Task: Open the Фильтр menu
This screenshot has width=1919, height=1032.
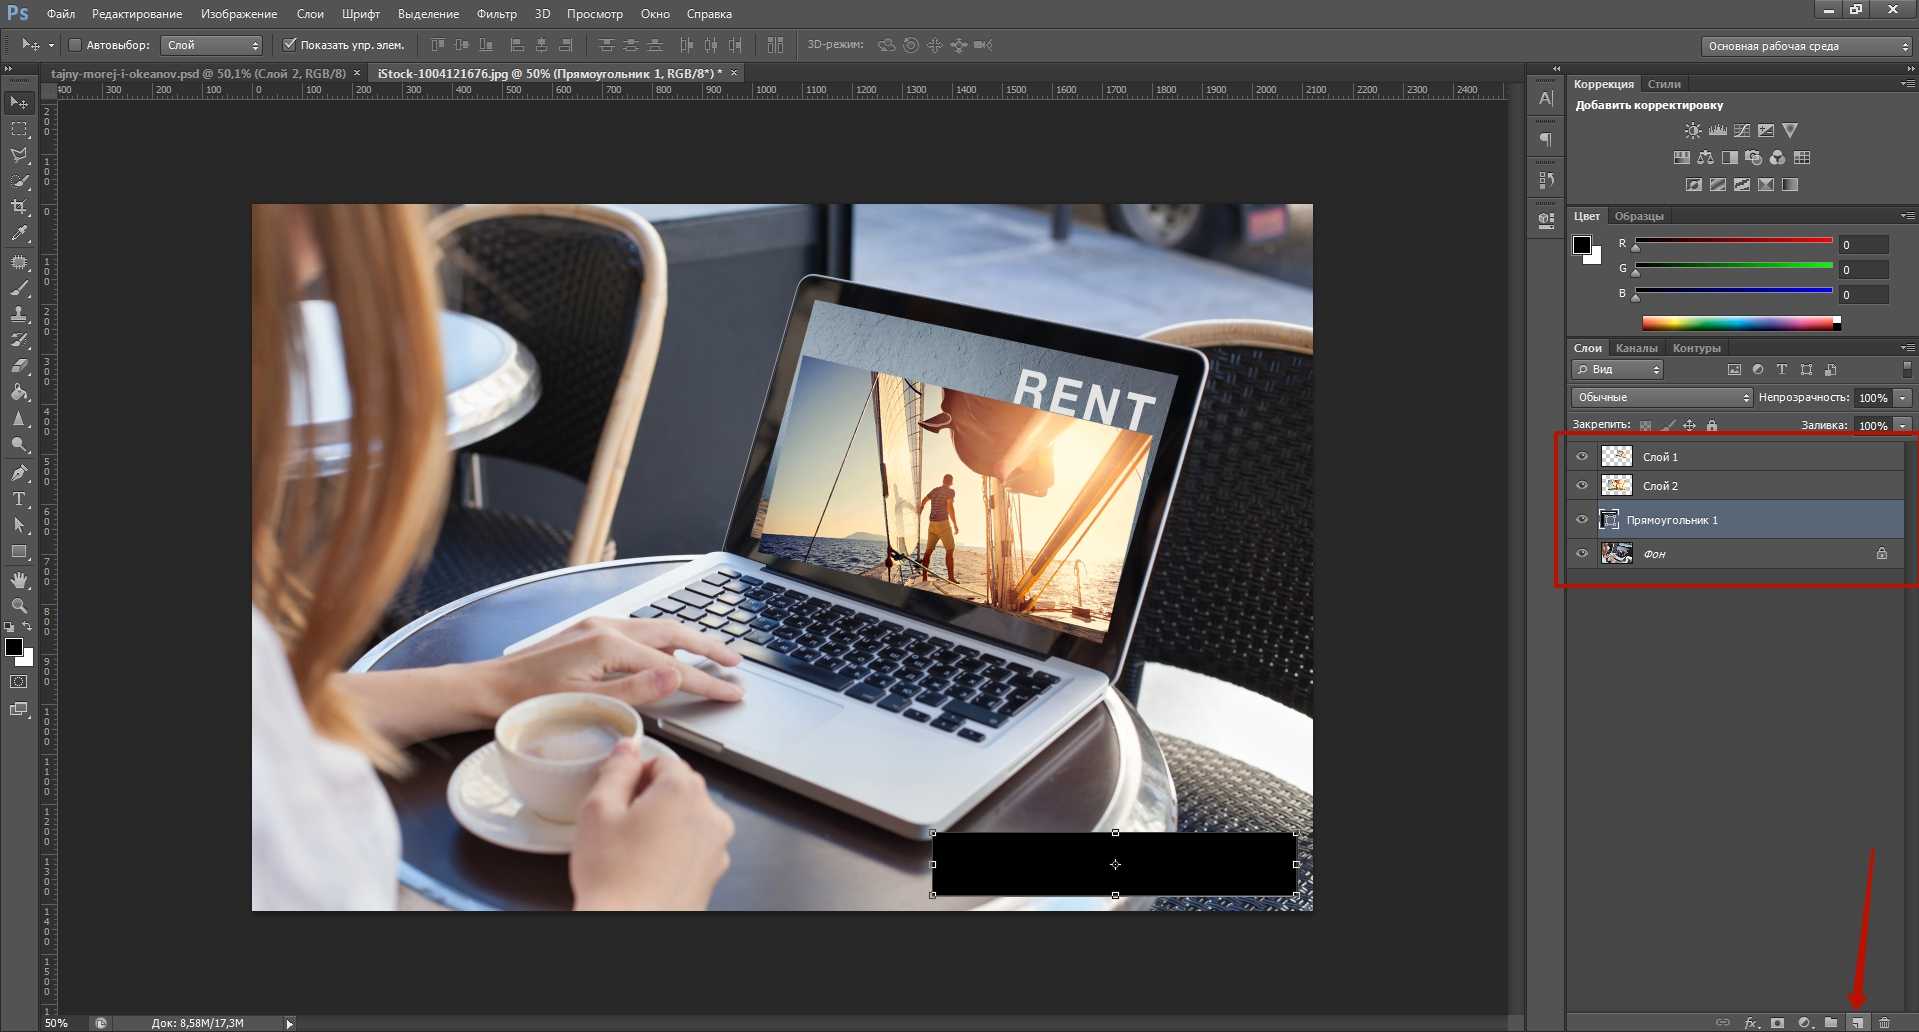Action: [496, 14]
